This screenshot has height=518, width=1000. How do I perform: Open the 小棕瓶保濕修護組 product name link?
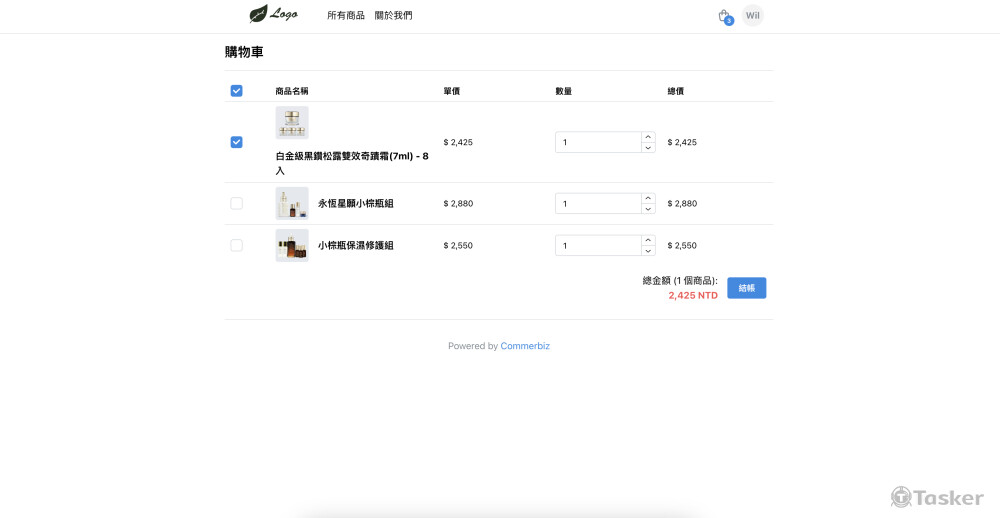(356, 245)
